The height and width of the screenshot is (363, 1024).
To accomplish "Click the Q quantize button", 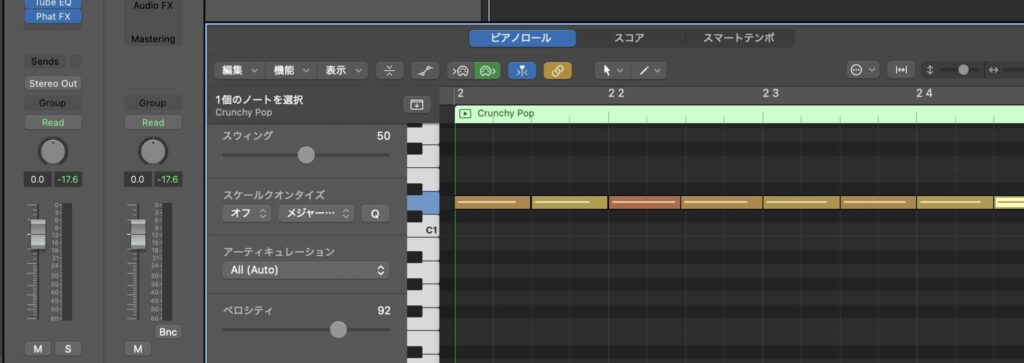I will click(x=375, y=213).
